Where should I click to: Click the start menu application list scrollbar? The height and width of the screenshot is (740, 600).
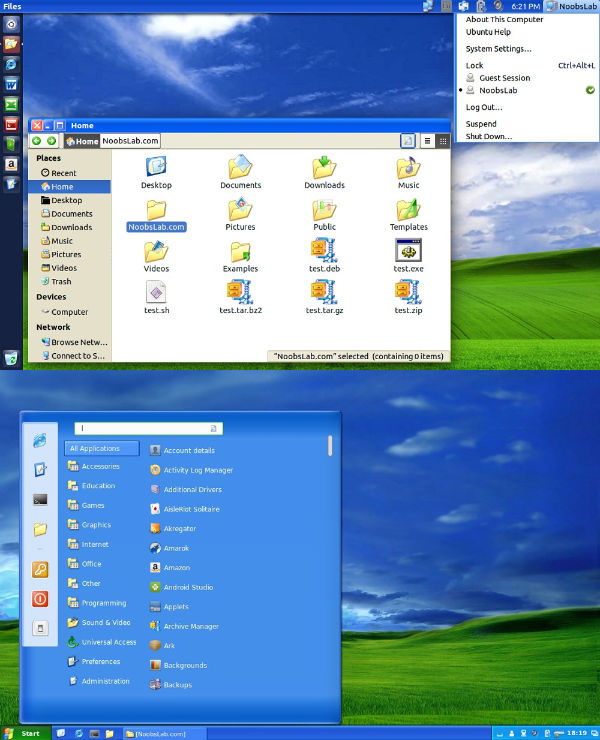point(330,446)
